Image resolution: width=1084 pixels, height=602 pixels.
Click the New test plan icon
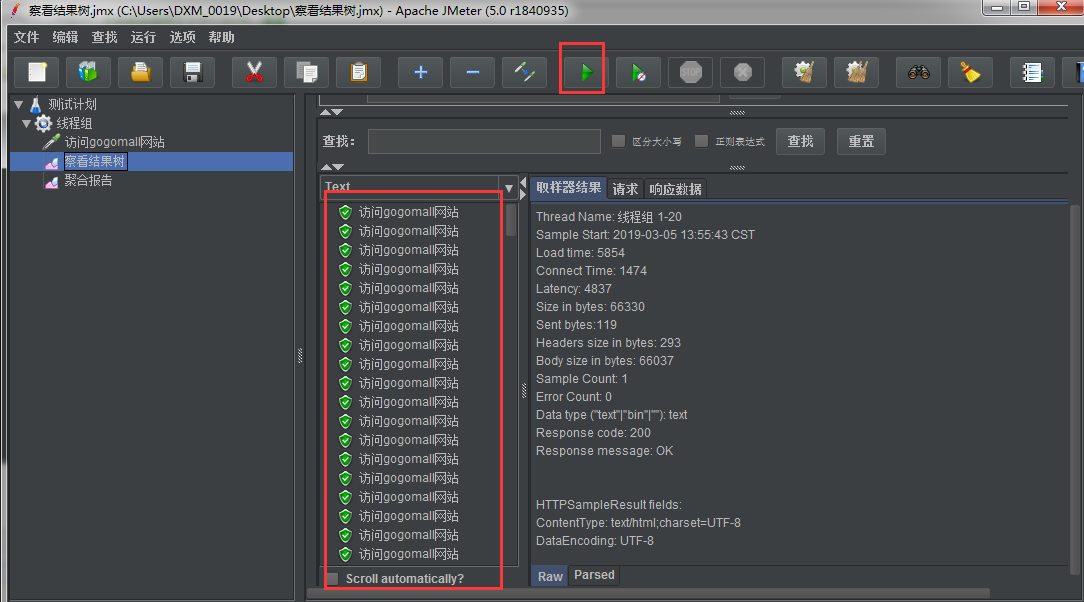coord(37,72)
